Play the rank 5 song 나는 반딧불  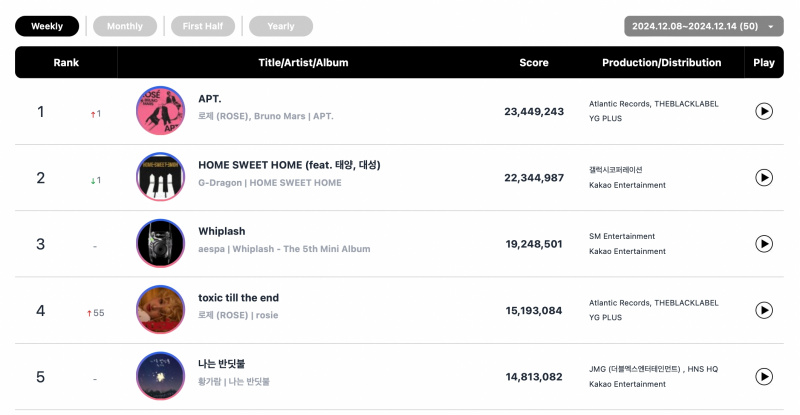click(763, 377)
